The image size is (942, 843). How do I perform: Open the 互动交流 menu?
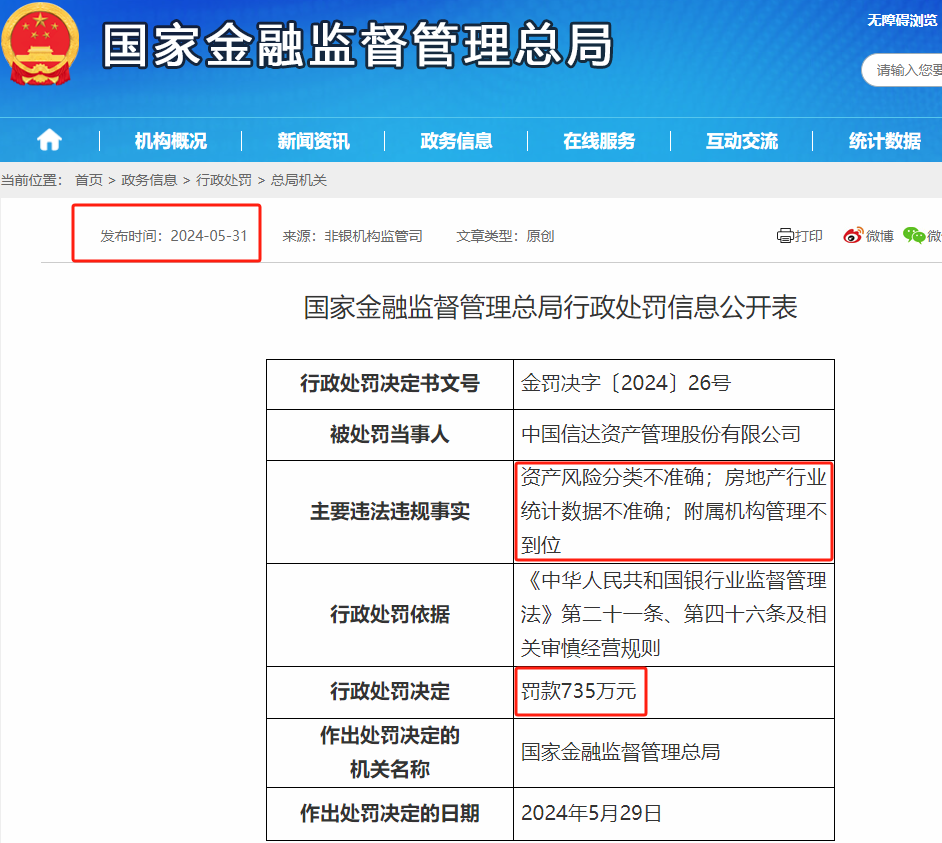(741, 140)
